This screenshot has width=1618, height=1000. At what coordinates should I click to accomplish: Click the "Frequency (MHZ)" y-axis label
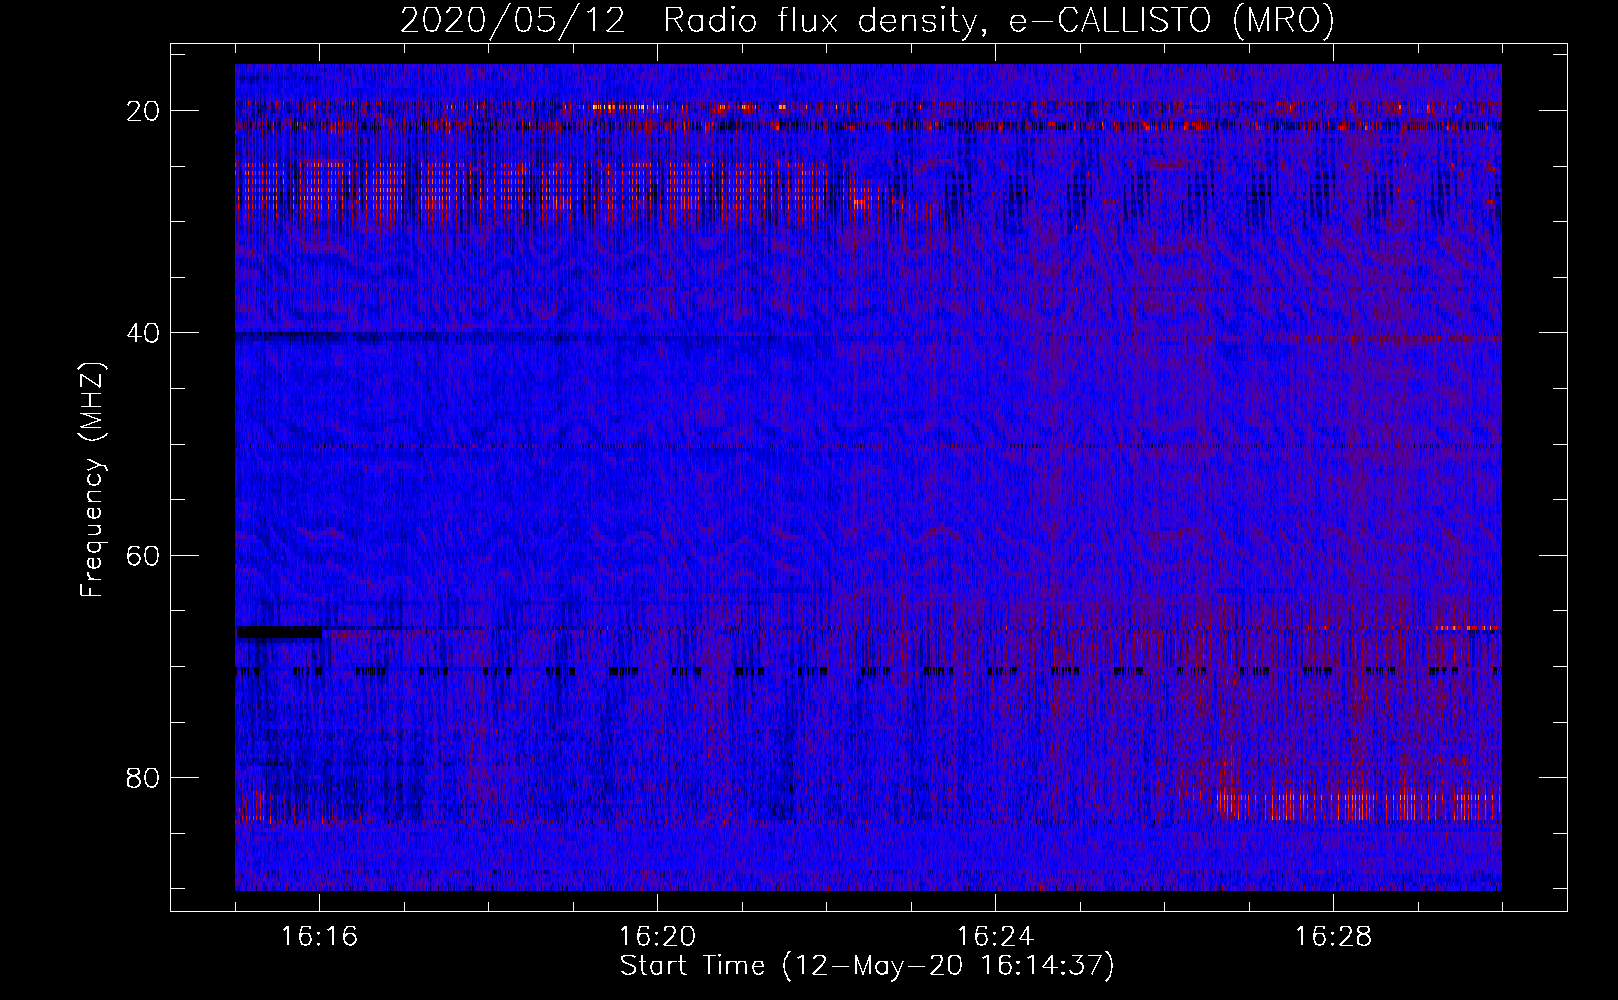[92, 480]
